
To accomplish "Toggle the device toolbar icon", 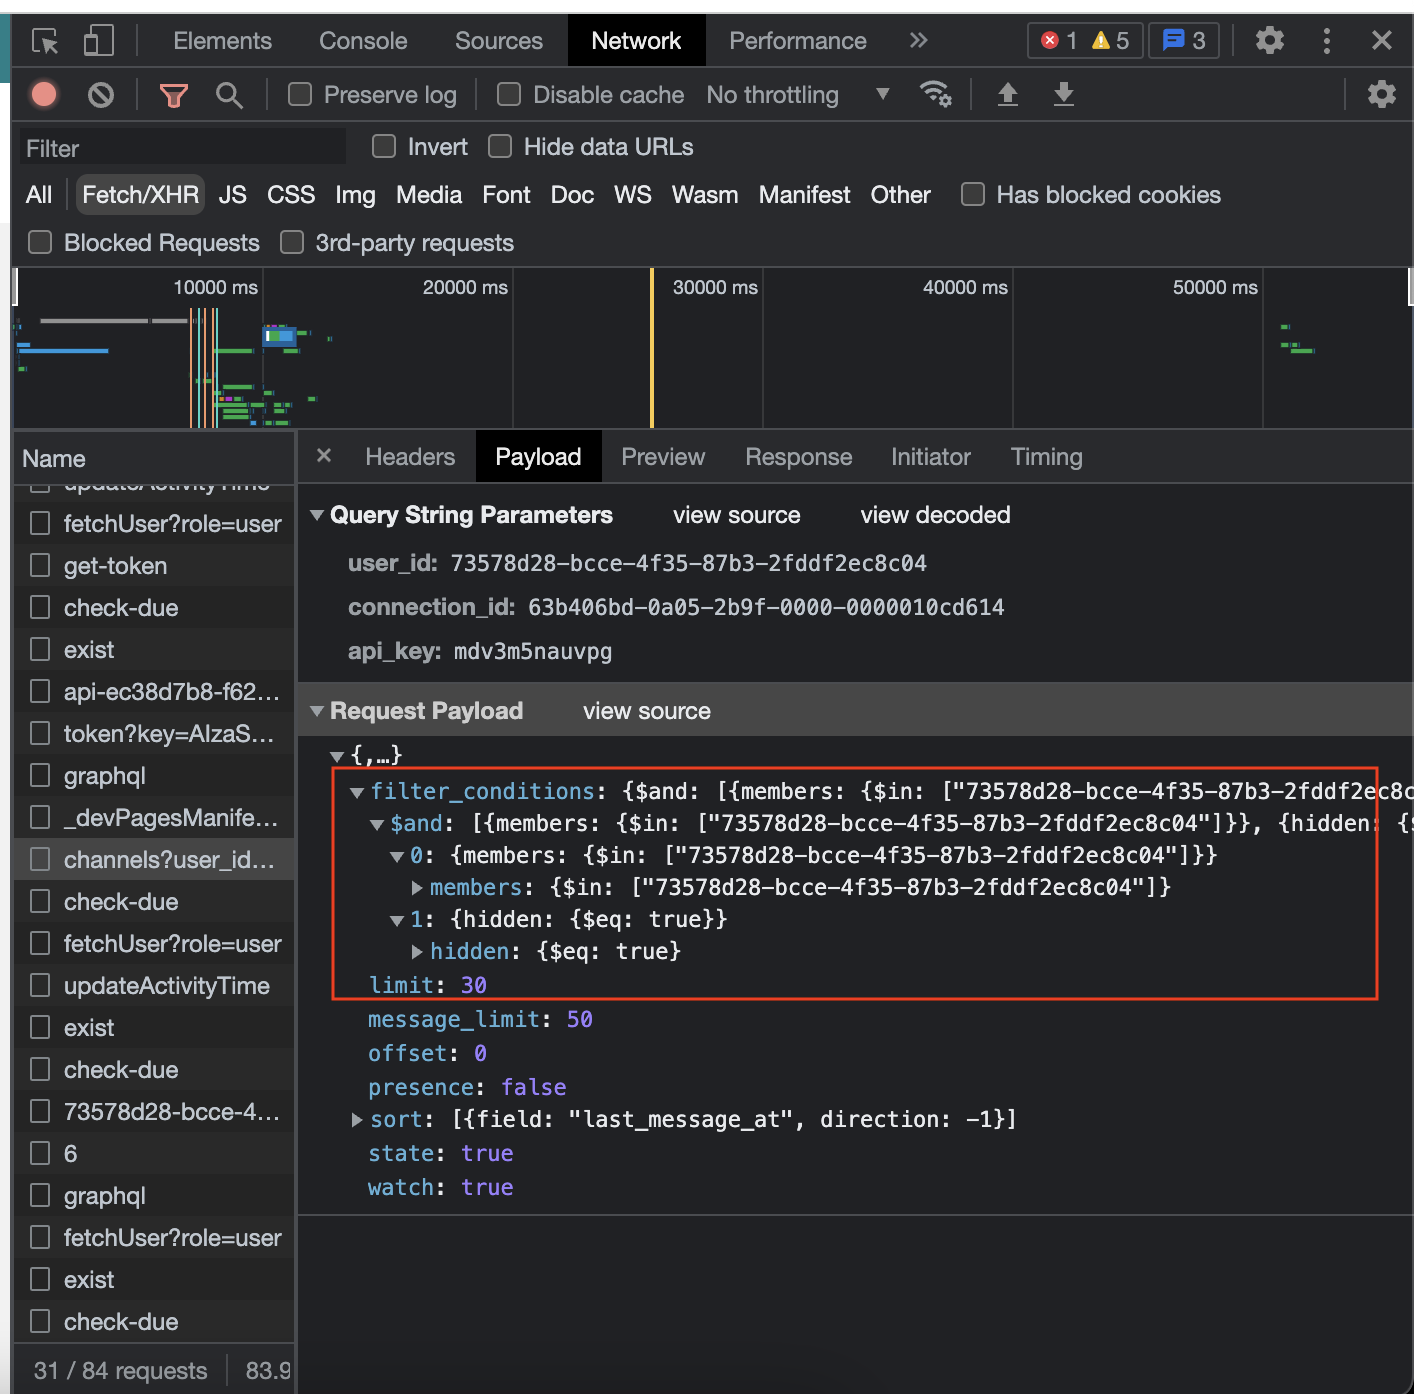I will (x=98, y=41).
